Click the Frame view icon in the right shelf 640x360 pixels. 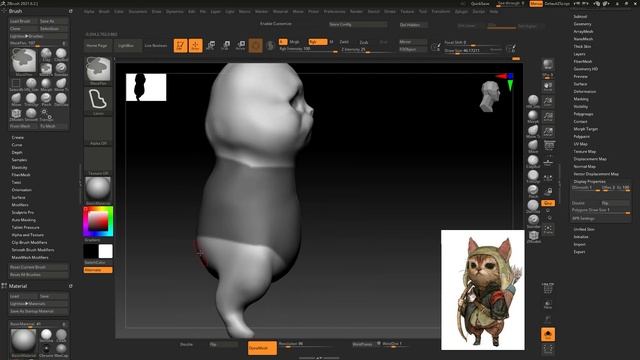548,229
